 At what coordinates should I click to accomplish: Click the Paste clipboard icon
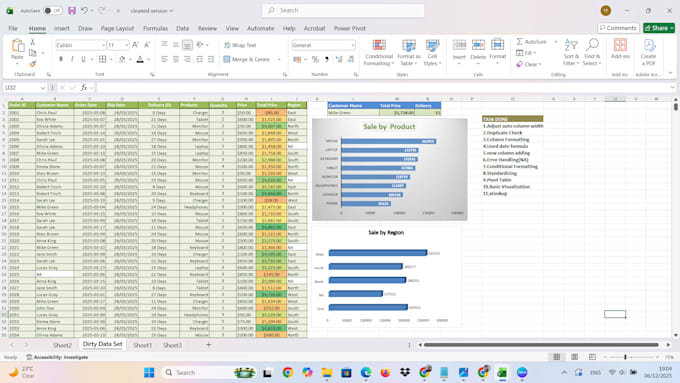pyautogui.click(x=17, y=46)
